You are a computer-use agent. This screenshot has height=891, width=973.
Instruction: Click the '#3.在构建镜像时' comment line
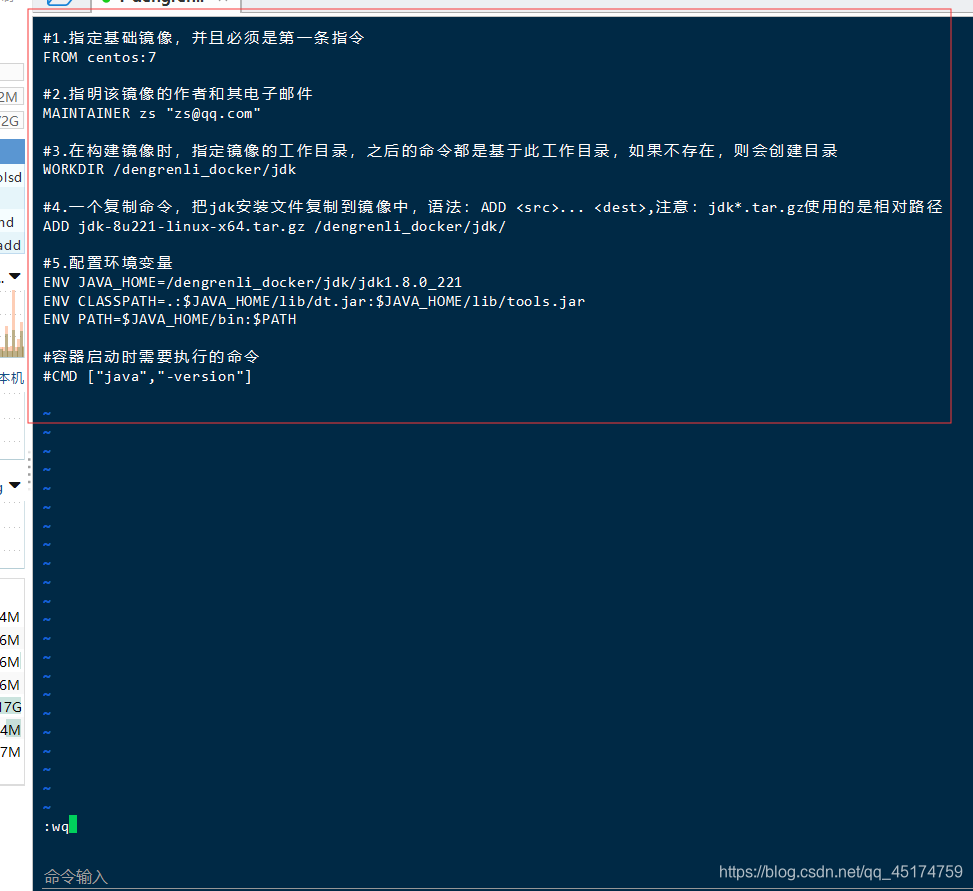pyautogui.click(x=440, y=151)
